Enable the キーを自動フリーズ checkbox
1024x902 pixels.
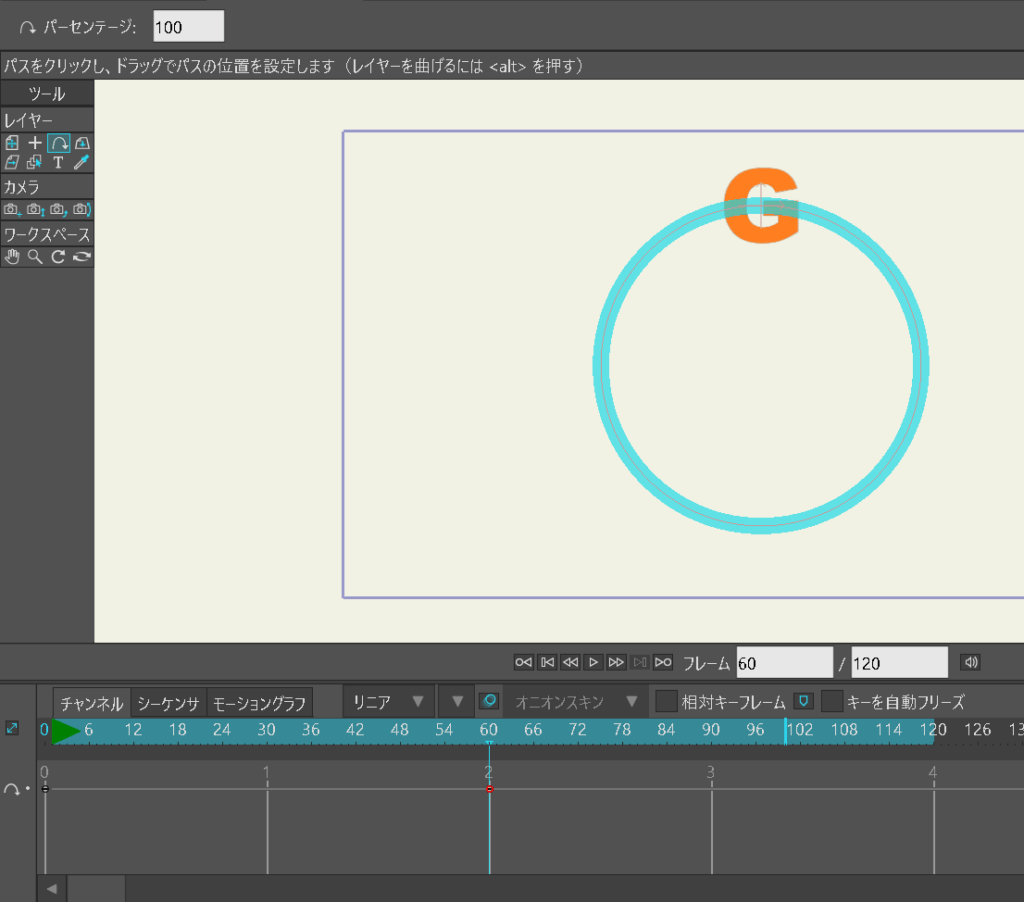831,702
